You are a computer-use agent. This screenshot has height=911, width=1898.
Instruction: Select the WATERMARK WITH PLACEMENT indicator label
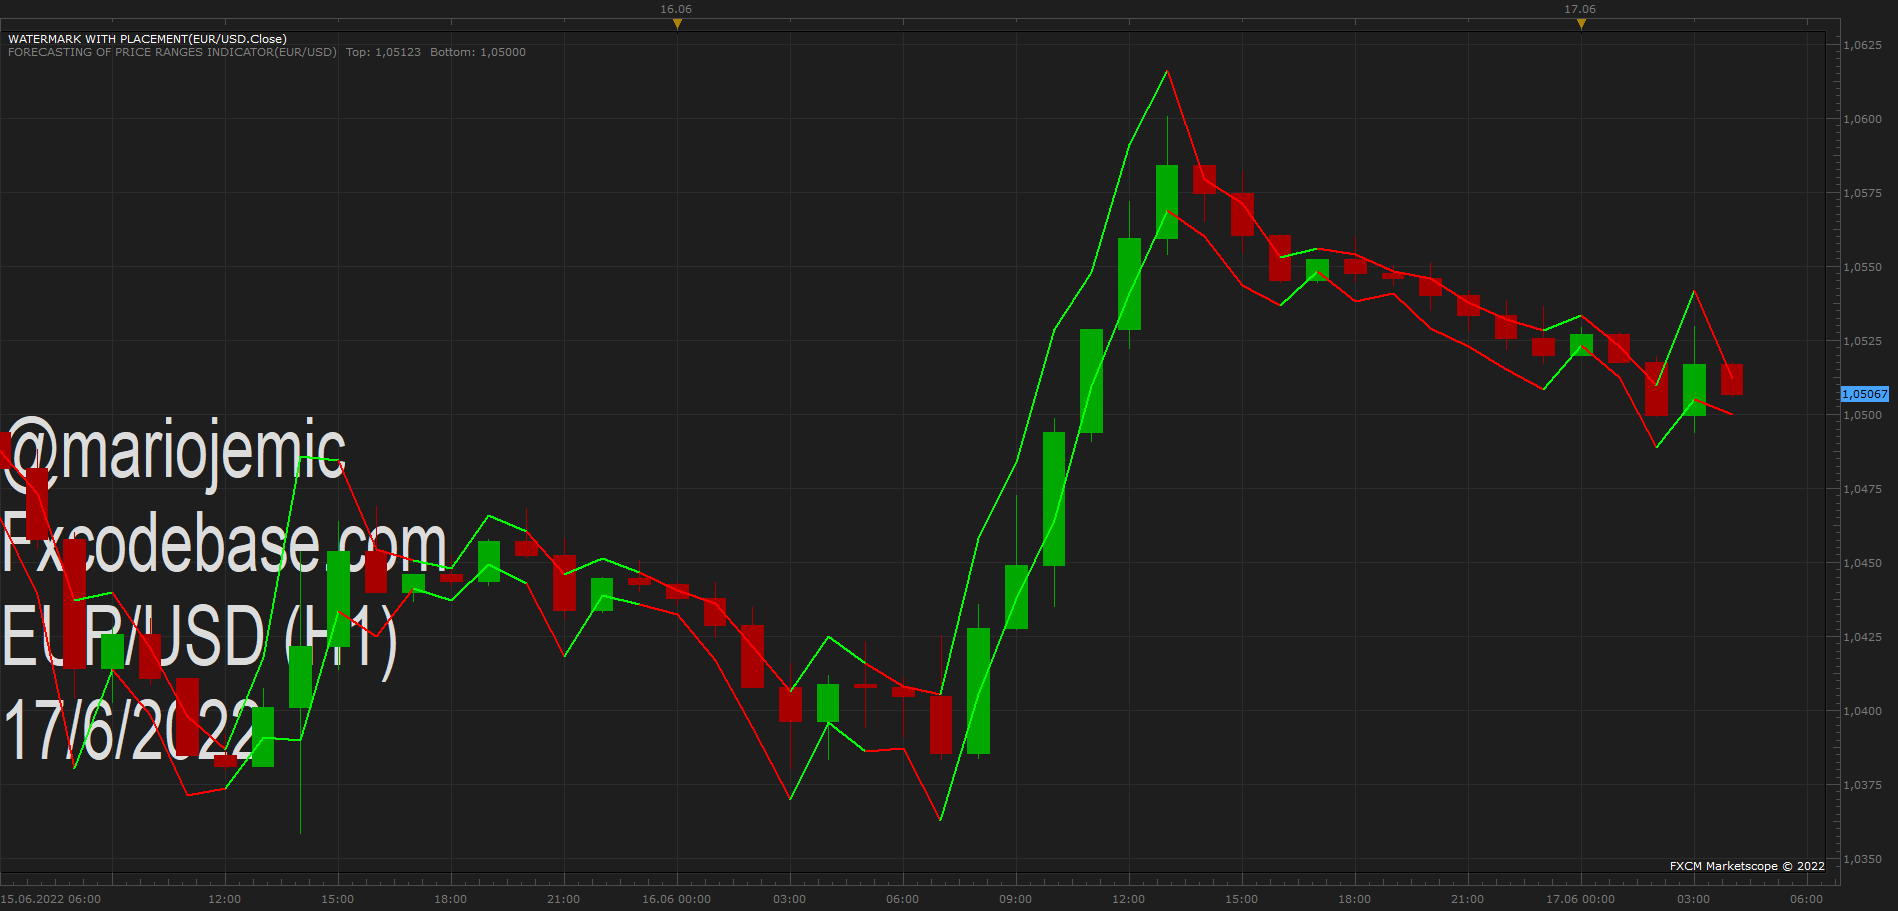pyautogui.click(x=147, y=39)
